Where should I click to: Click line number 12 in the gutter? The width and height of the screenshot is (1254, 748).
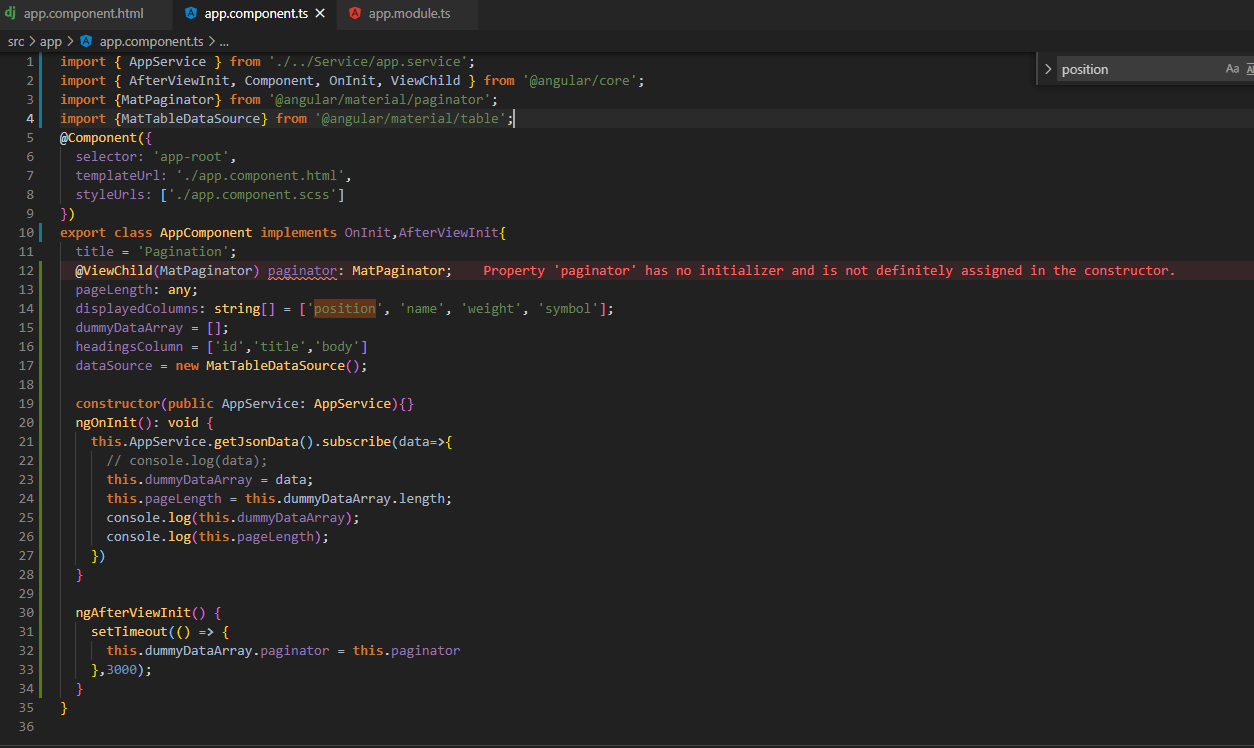26,270
